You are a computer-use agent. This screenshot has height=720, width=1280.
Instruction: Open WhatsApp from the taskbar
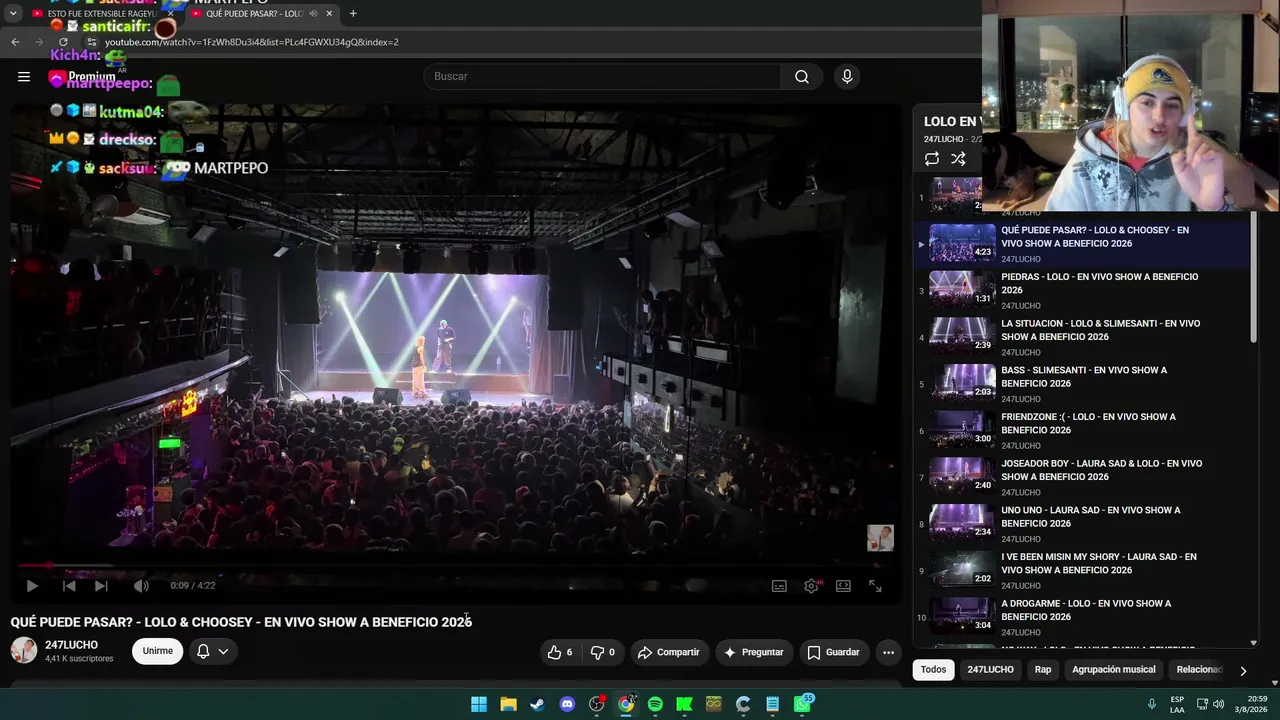pyautogui.click(x=802, y=704)
